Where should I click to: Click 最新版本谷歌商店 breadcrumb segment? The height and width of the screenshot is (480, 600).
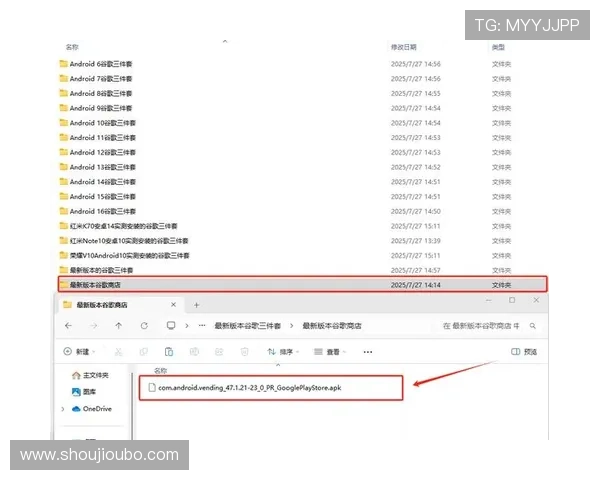(332, 326)
